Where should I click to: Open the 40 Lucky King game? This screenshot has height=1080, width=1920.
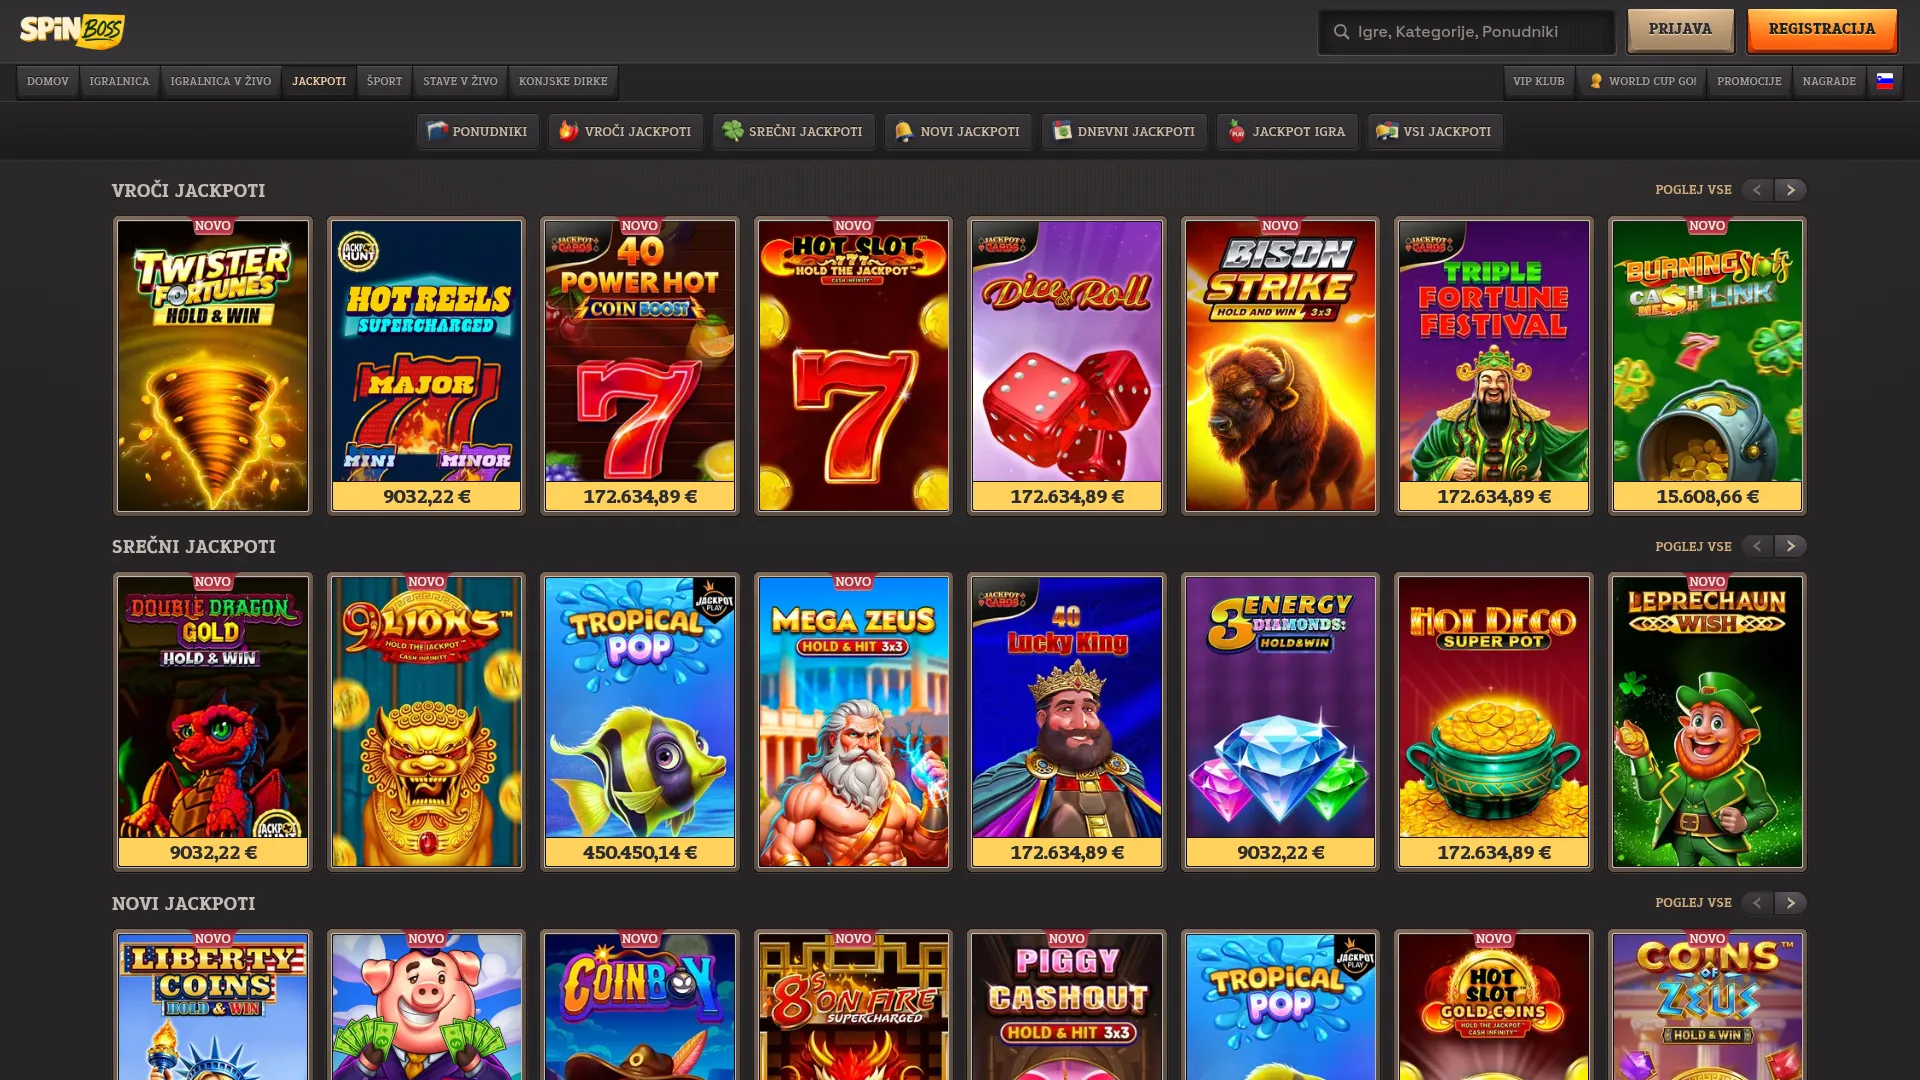pos(1067,722)
